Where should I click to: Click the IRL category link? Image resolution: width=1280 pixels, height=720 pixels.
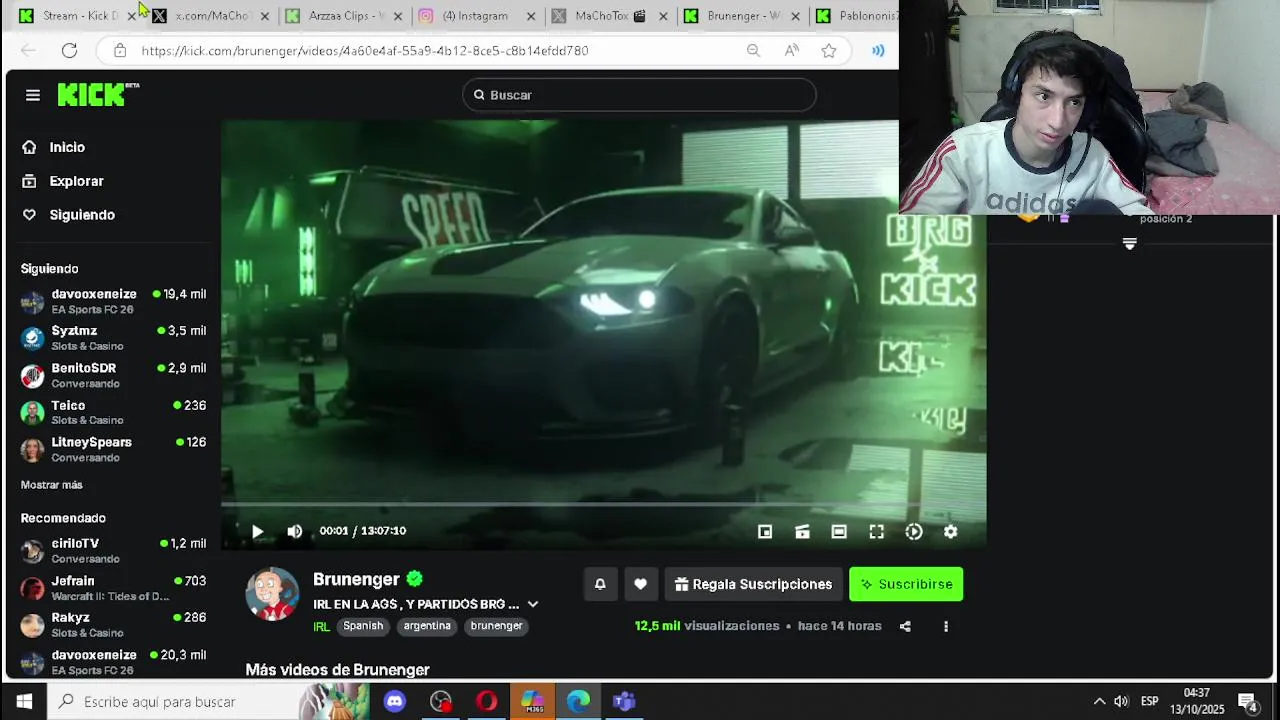coord(321,627)
